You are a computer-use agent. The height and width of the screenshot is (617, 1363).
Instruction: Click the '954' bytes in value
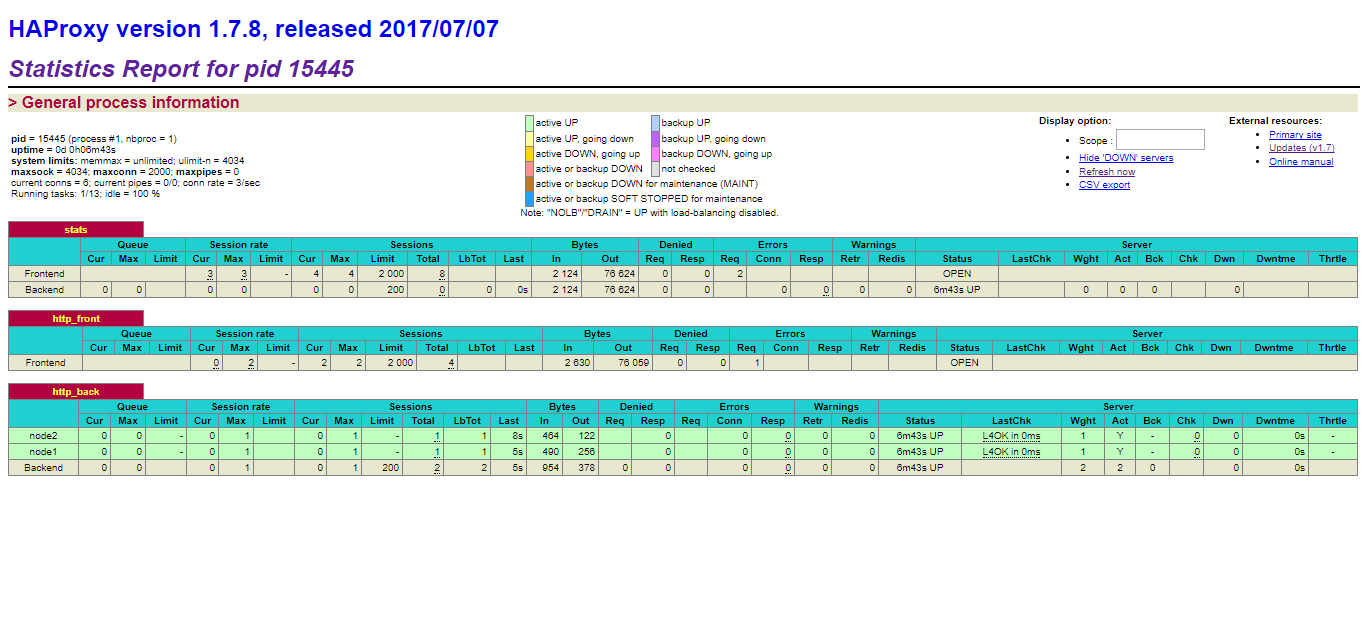[551, 468]
